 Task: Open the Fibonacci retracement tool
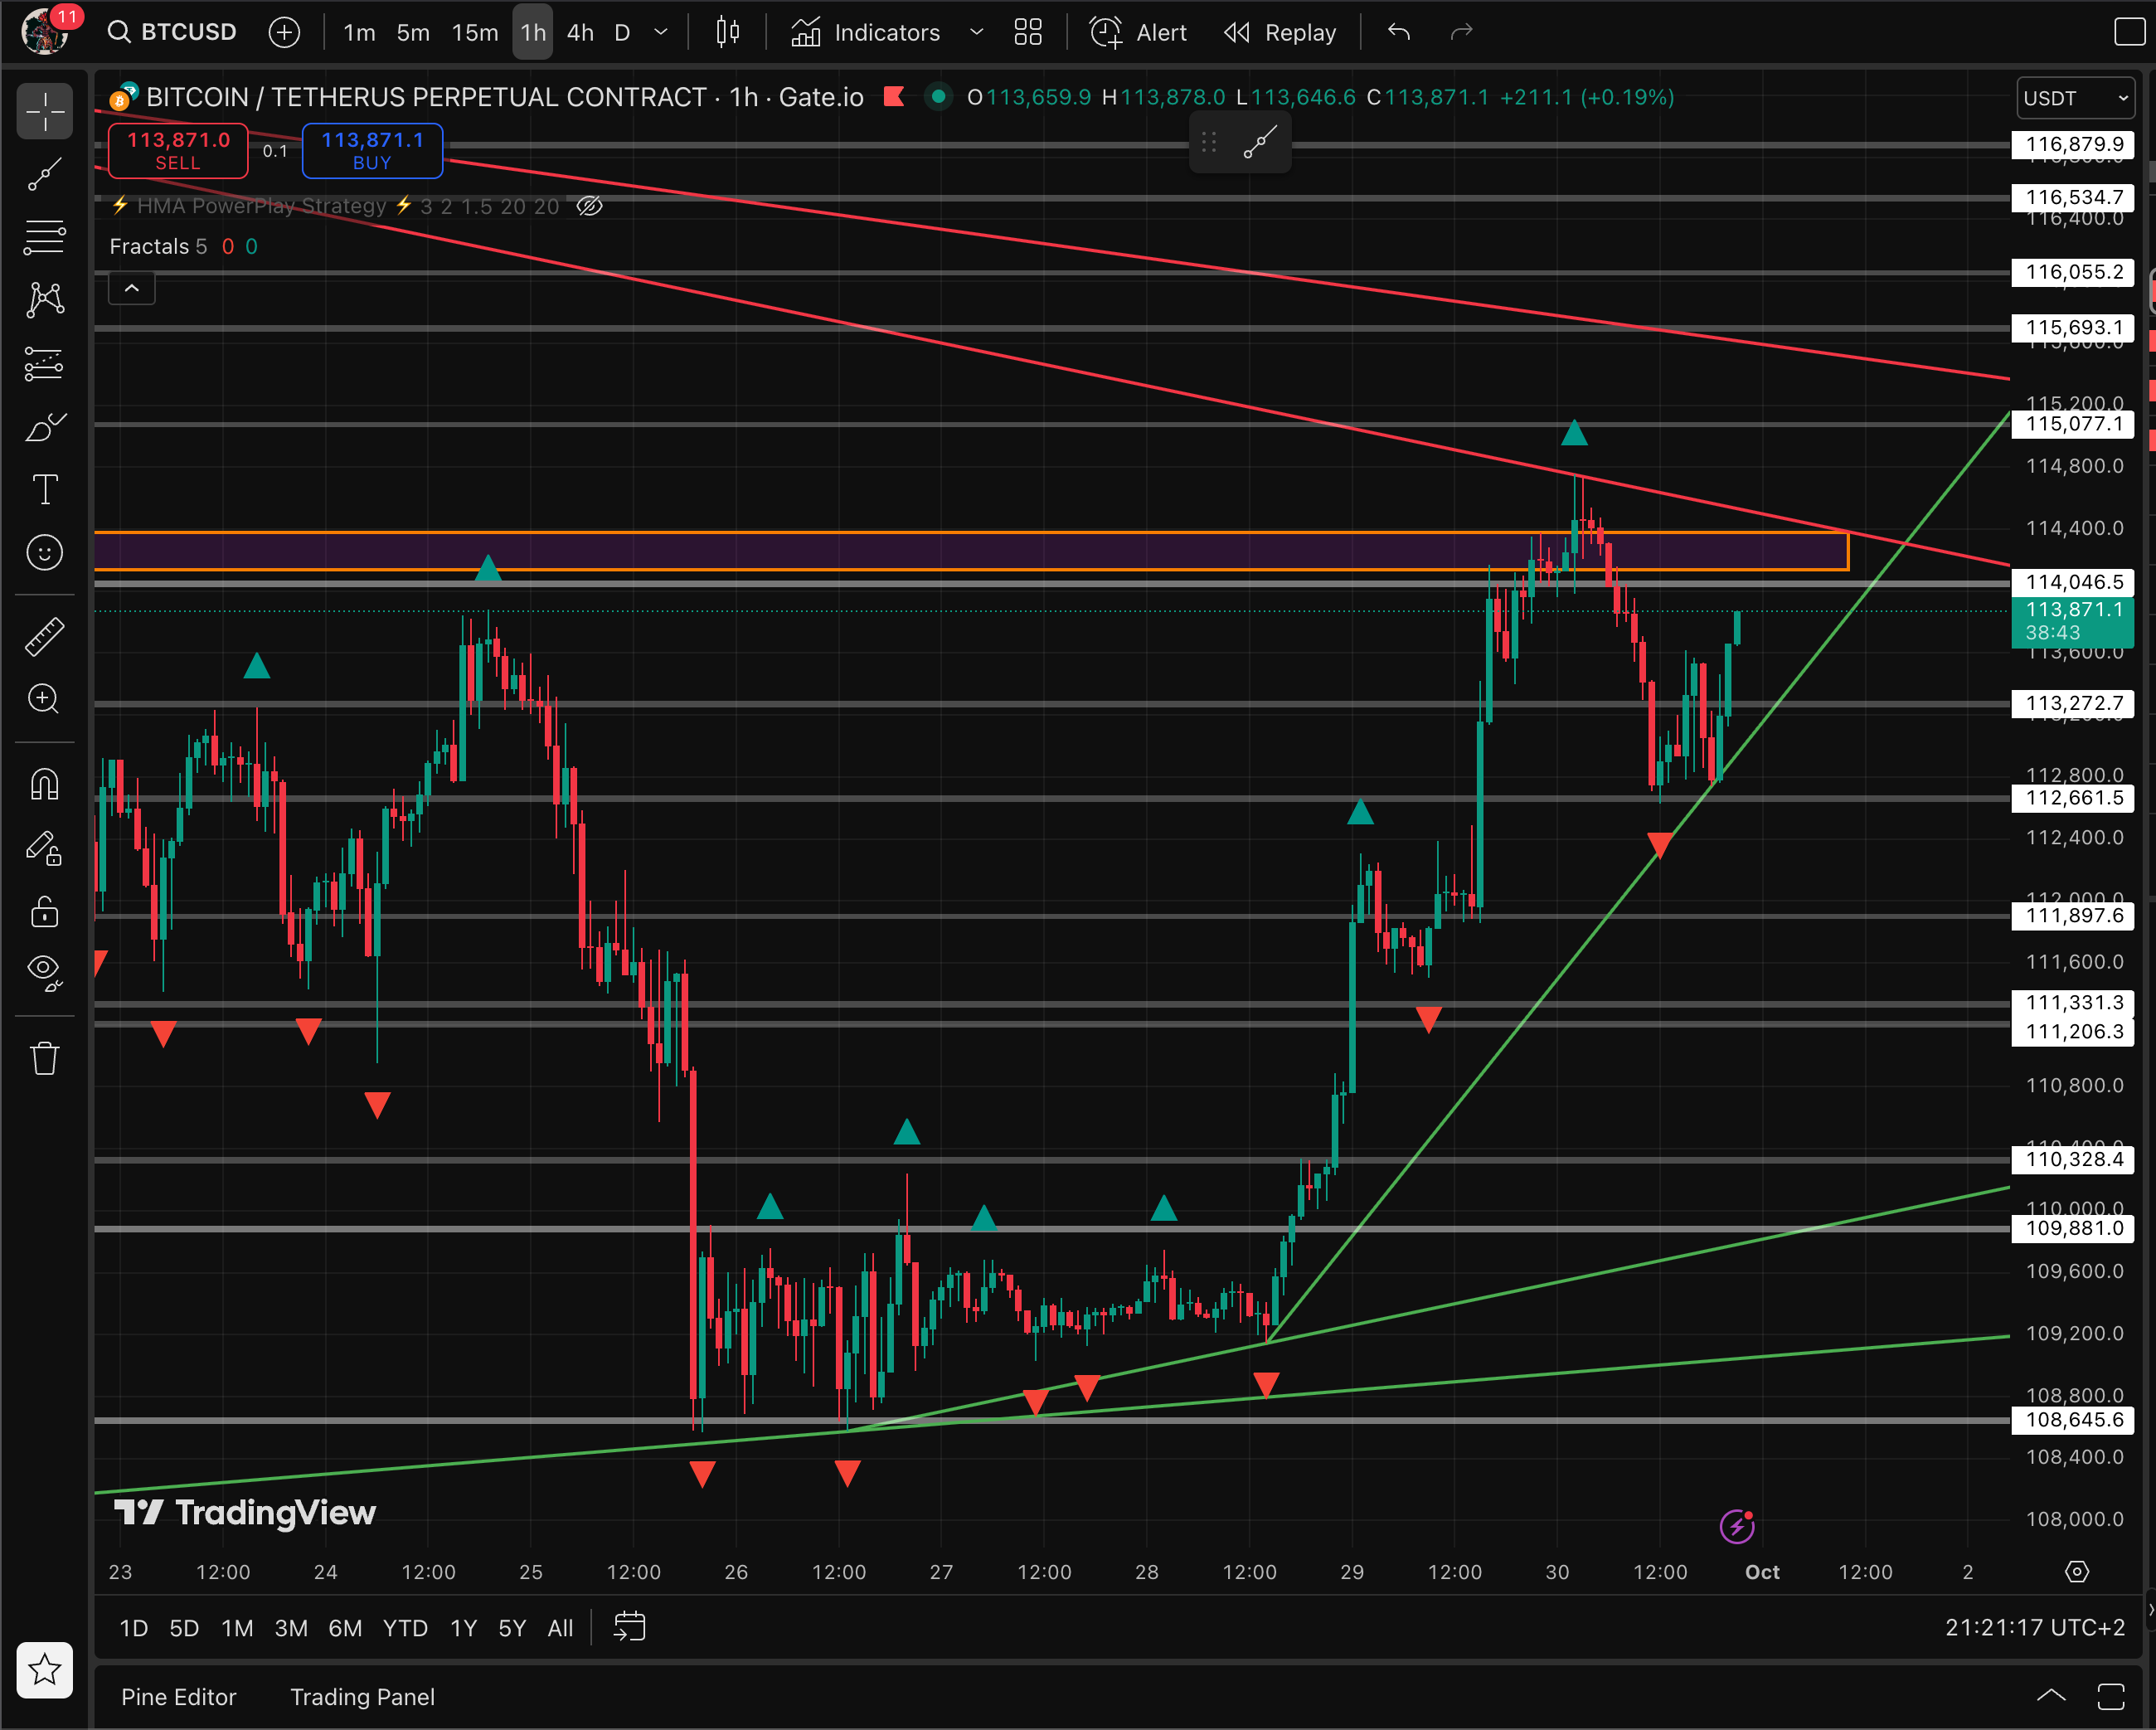[x=45, y=237]
